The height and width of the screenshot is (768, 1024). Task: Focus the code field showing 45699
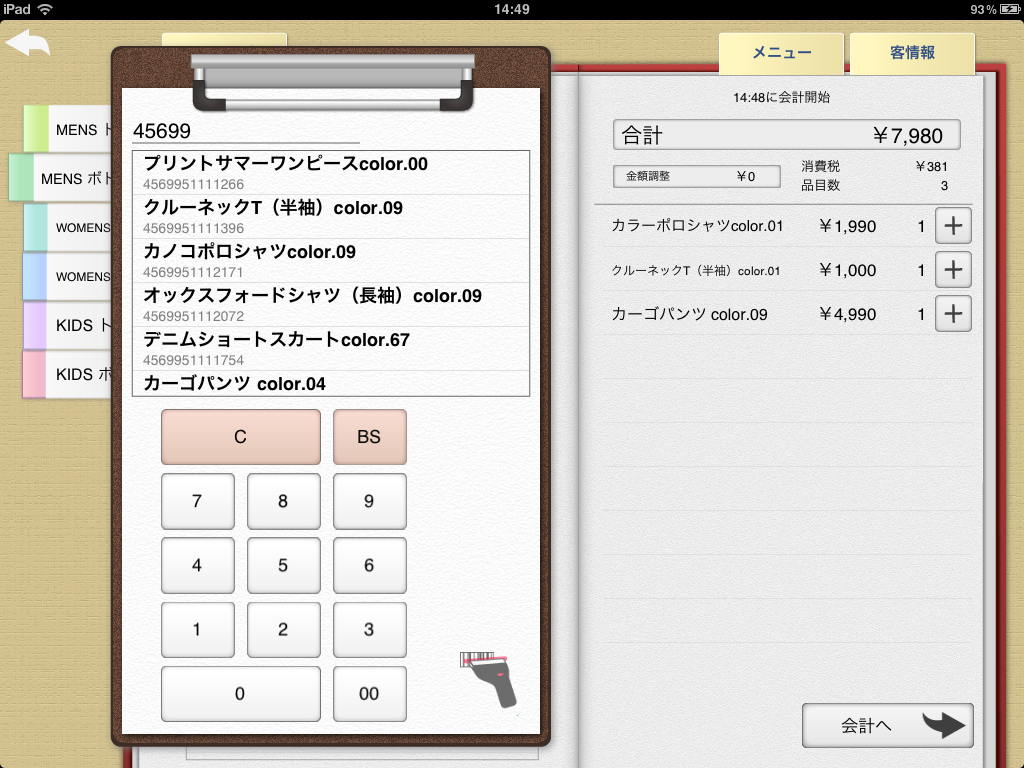pyautogui.click(x=246, y=131)
